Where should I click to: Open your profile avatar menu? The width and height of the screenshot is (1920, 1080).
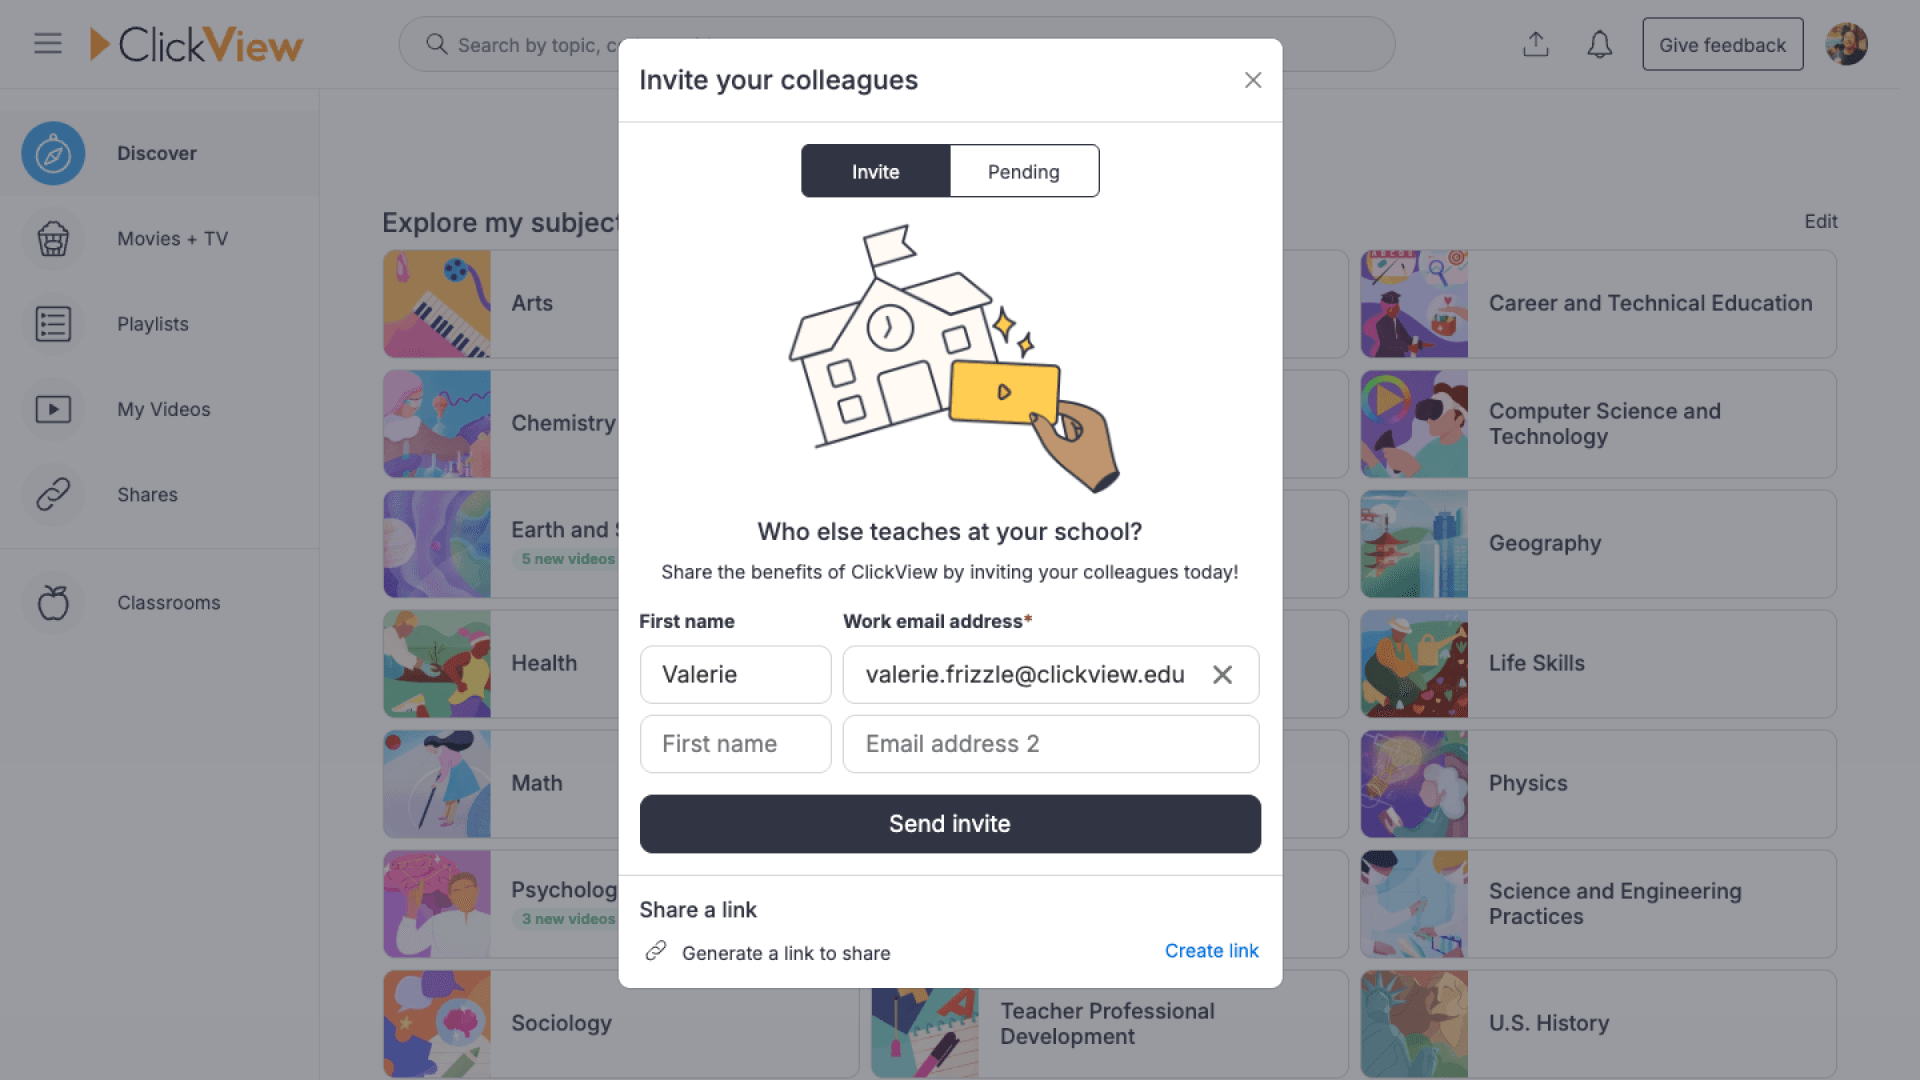click(1847, 43)
